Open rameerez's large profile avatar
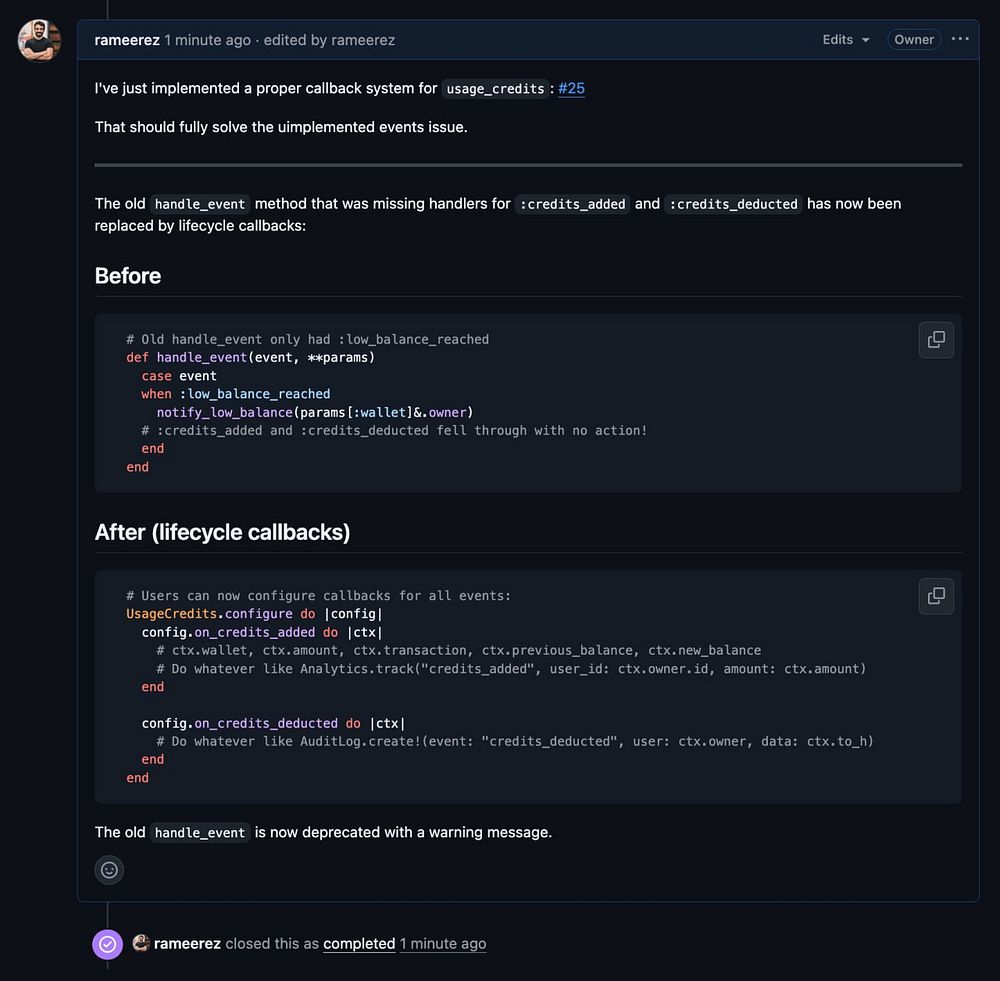 (x=40, y=41)
